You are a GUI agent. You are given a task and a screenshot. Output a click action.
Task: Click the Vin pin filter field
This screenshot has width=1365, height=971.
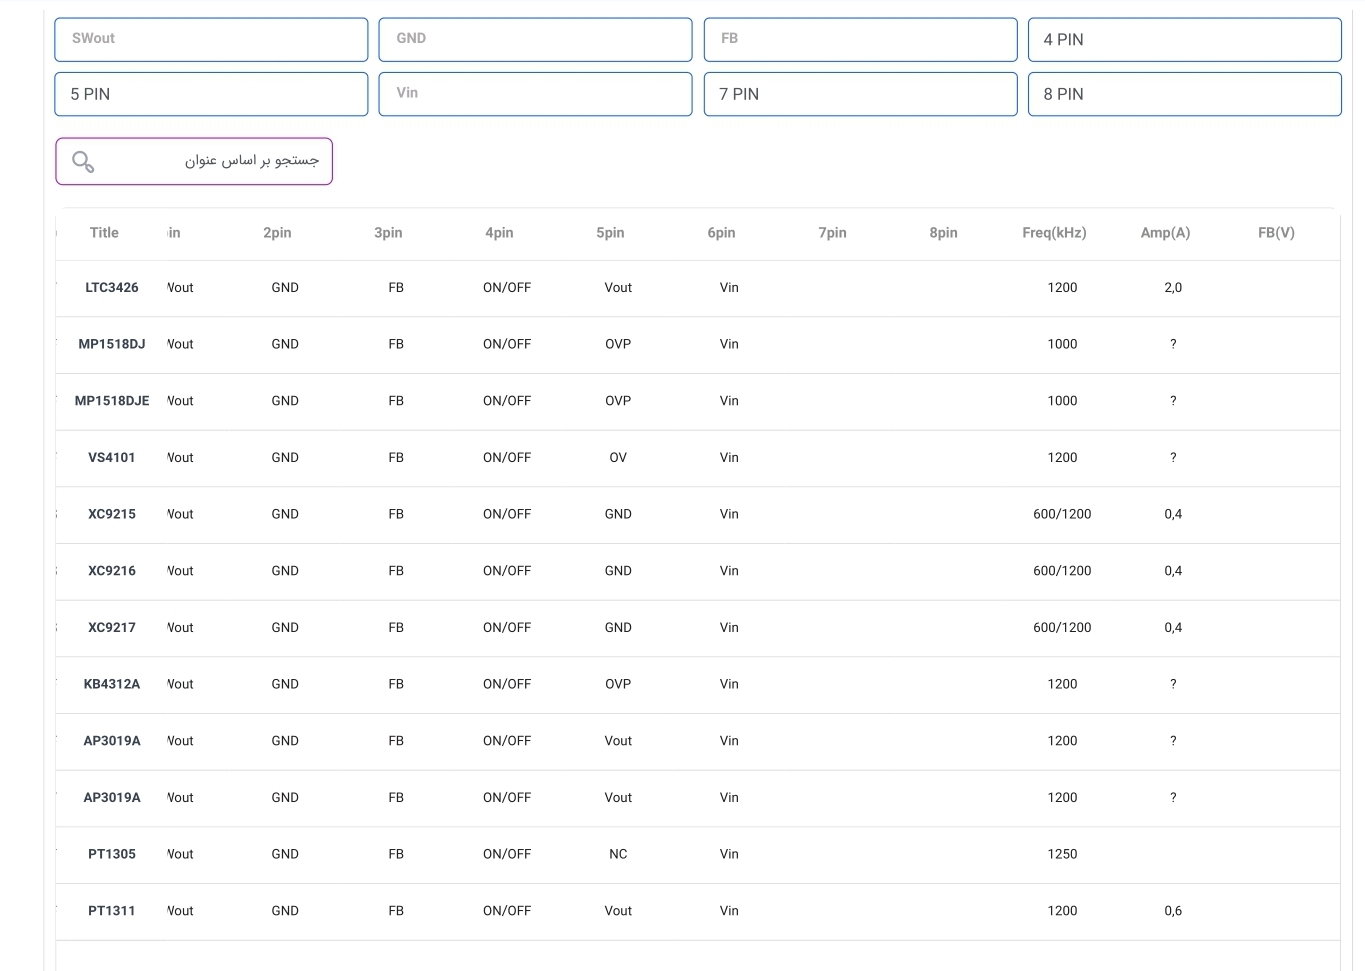(x=535, y=94)
